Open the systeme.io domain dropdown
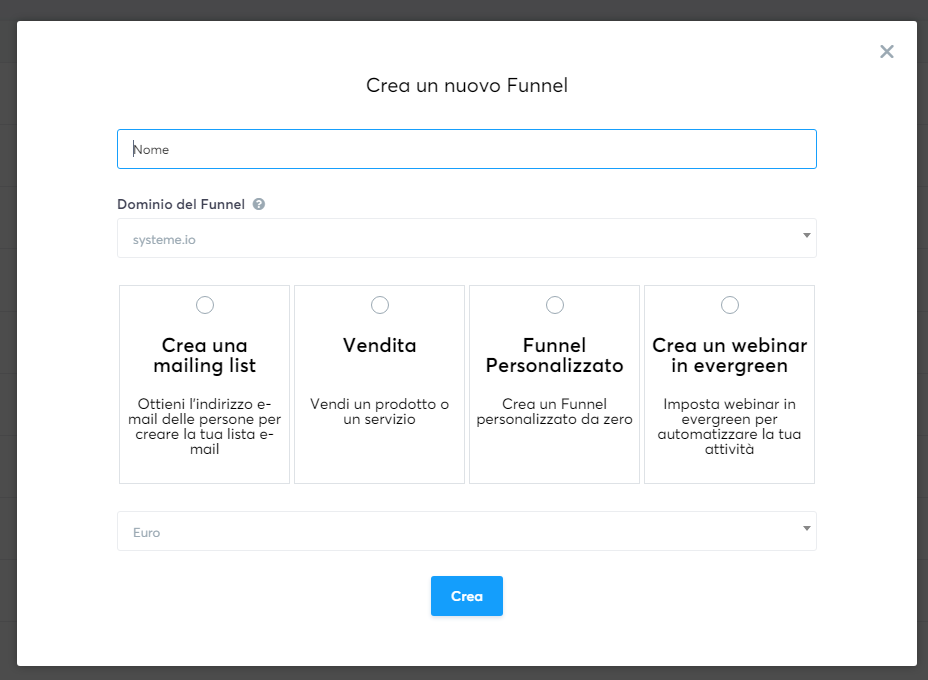Screen dimensions: 928x680 click(x=466, y=238)
